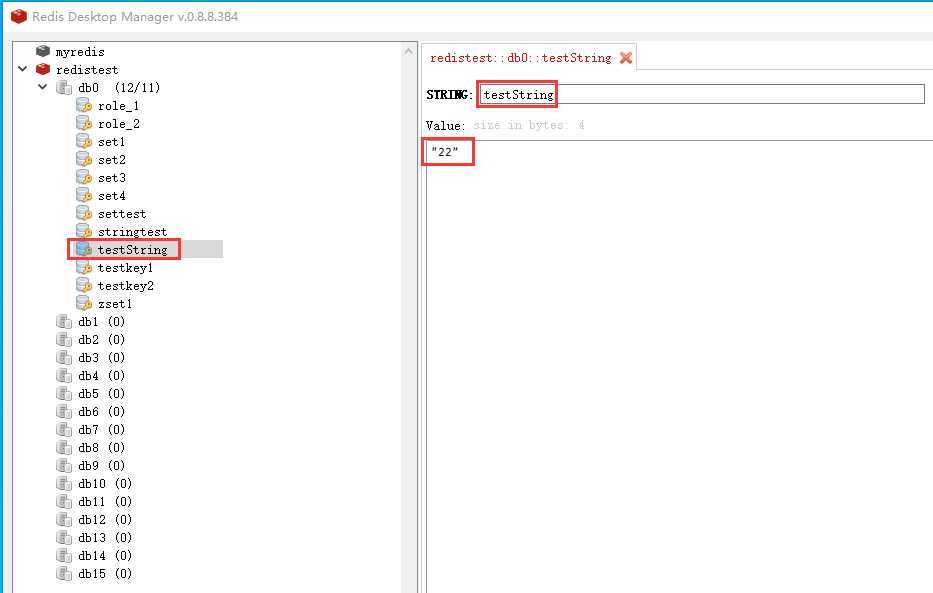This screenshot has width=933, height=593.
Task: Click the key icon beside set1
Action: [x=84, y=142]
